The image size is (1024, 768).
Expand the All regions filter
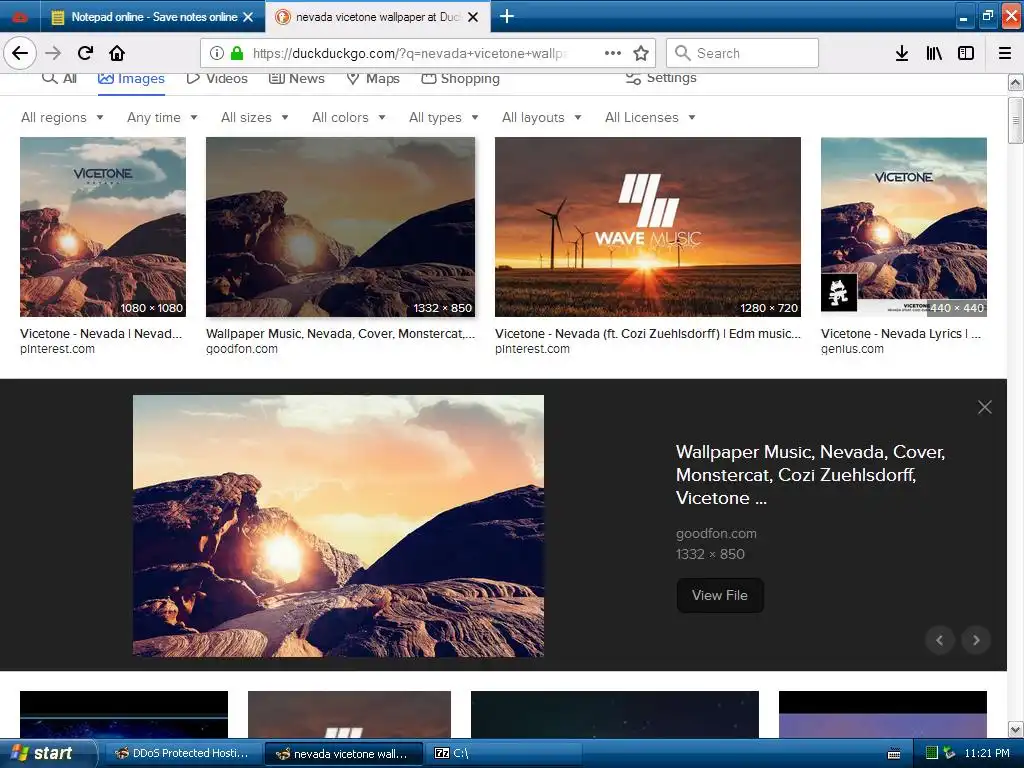pyautogui.click(x=62, y=118)
